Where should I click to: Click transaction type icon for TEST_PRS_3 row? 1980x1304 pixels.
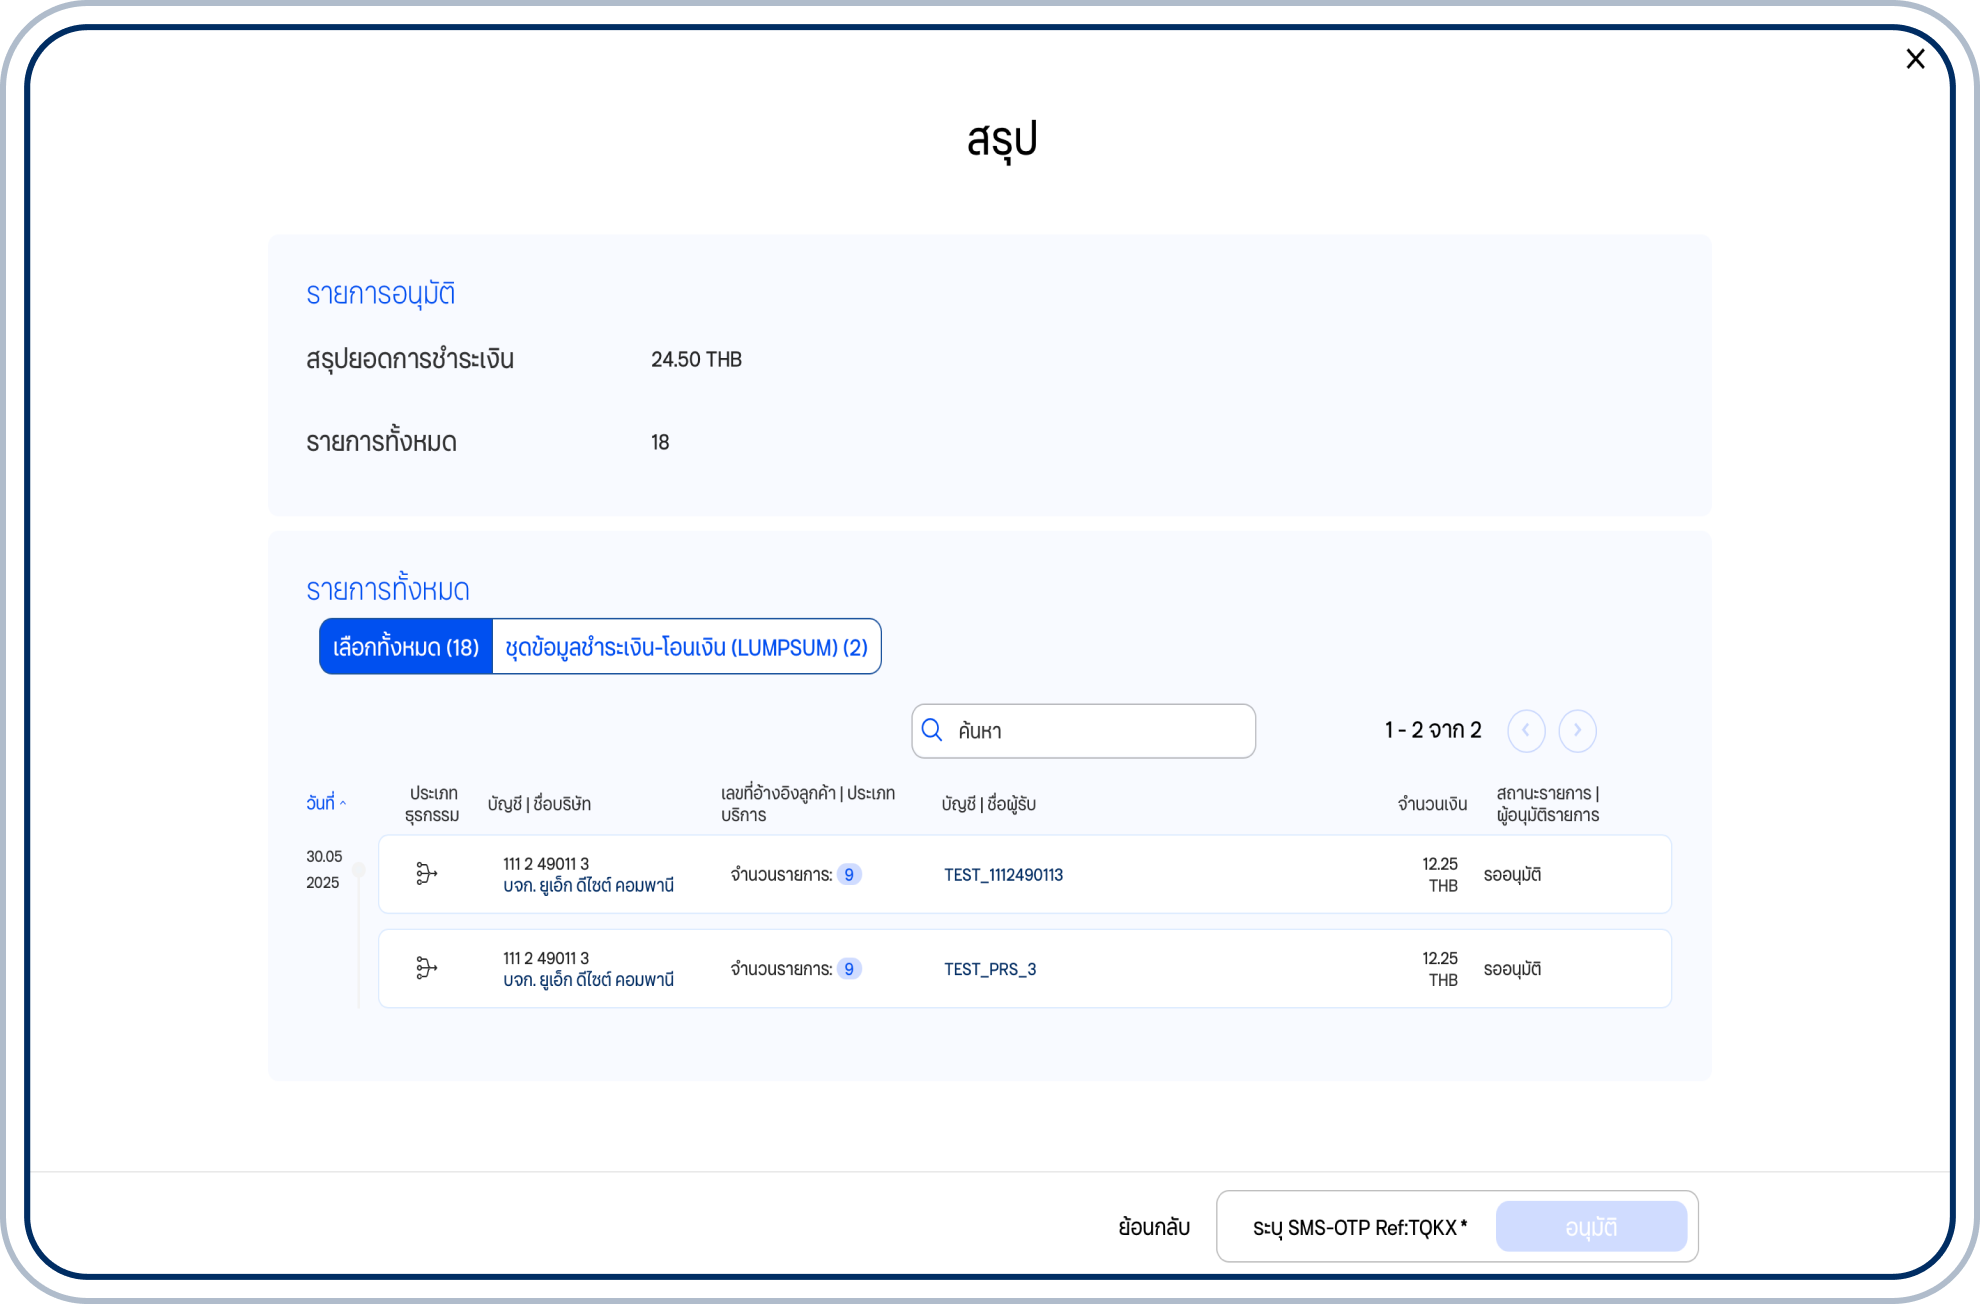[x=426, y=968]
